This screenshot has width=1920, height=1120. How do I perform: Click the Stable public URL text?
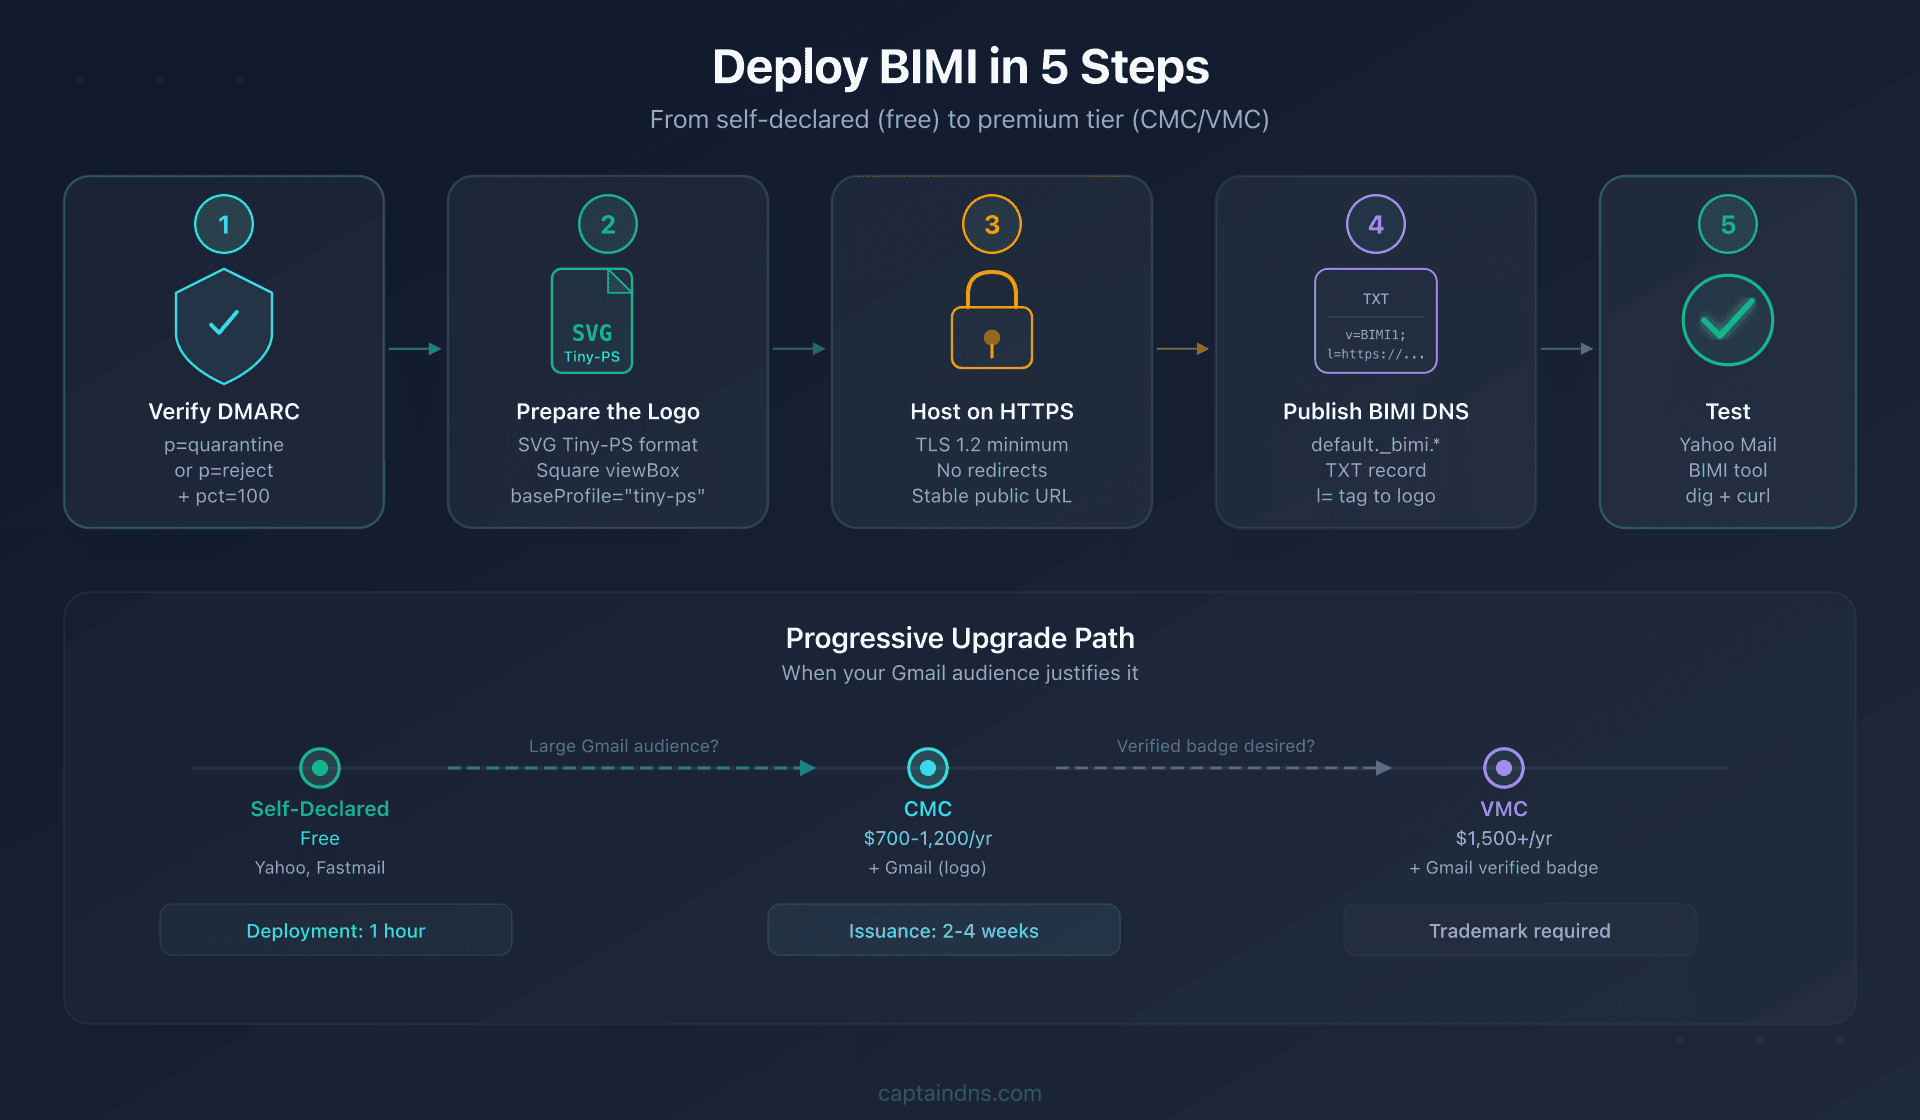point(992,496)
